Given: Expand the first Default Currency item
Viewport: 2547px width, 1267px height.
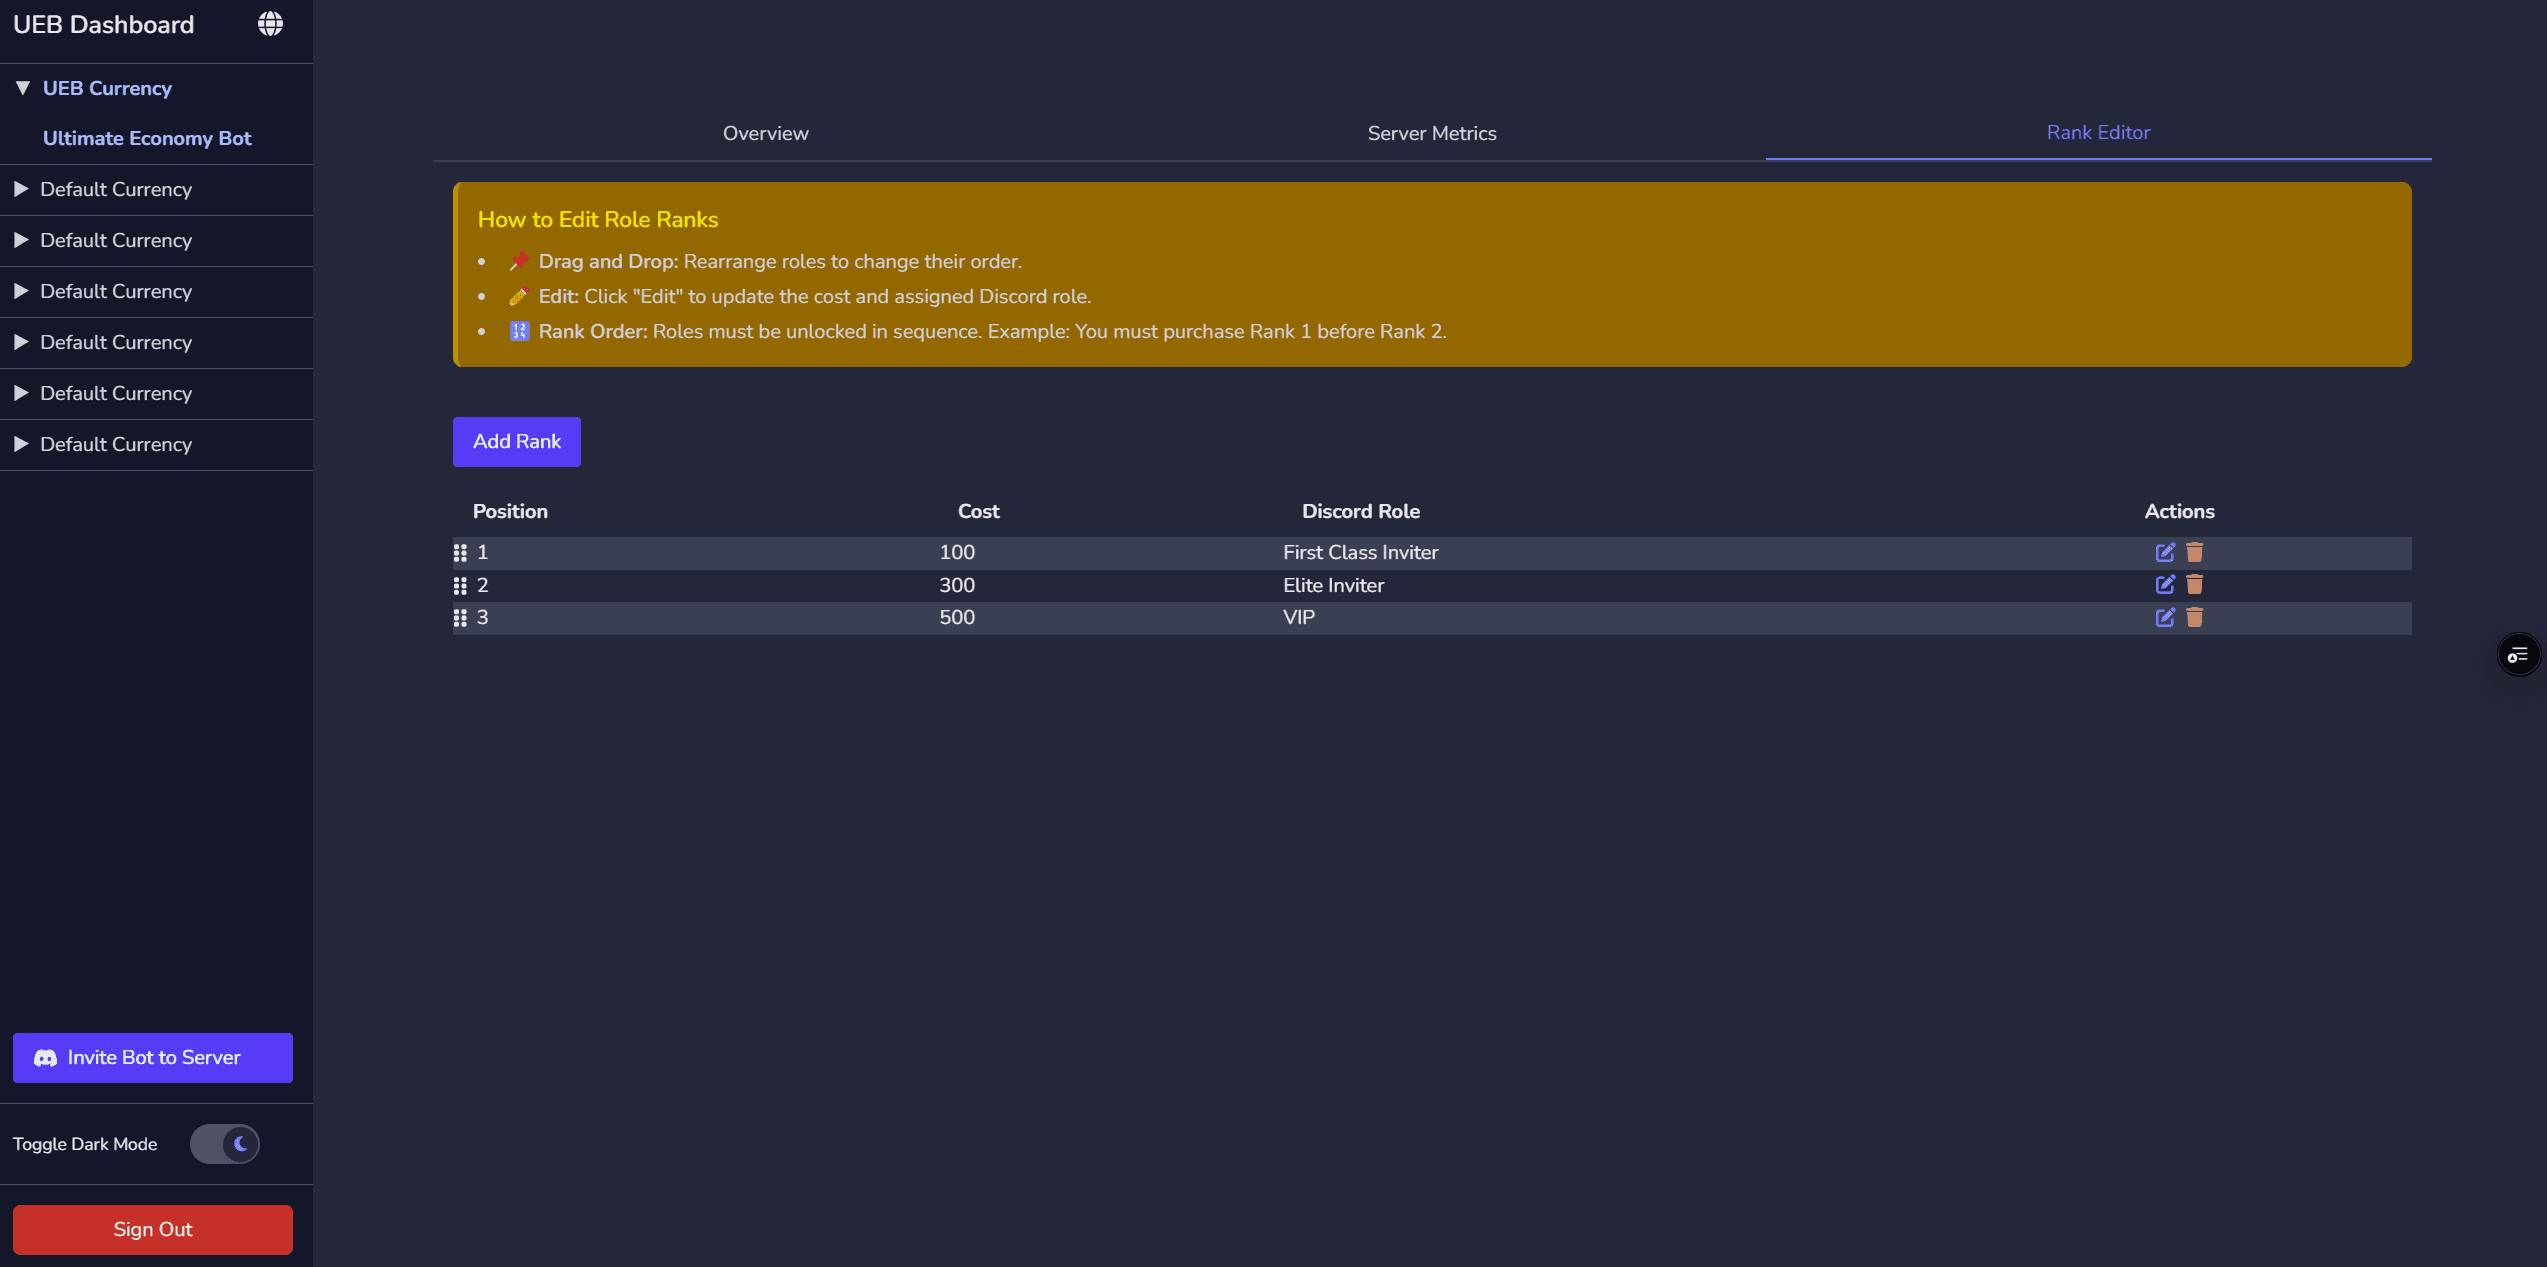Looking at the screenshot, I should [x=21, y=189].
